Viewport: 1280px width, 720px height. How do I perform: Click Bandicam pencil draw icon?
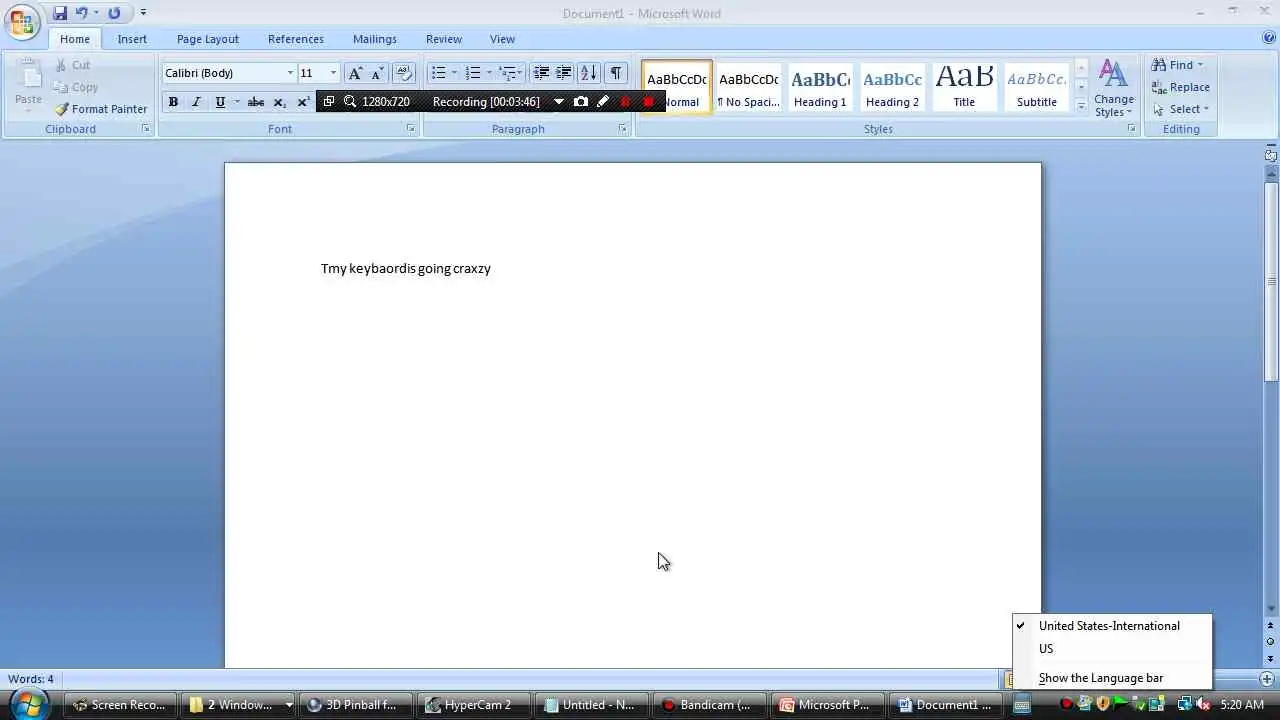[603, 102]
